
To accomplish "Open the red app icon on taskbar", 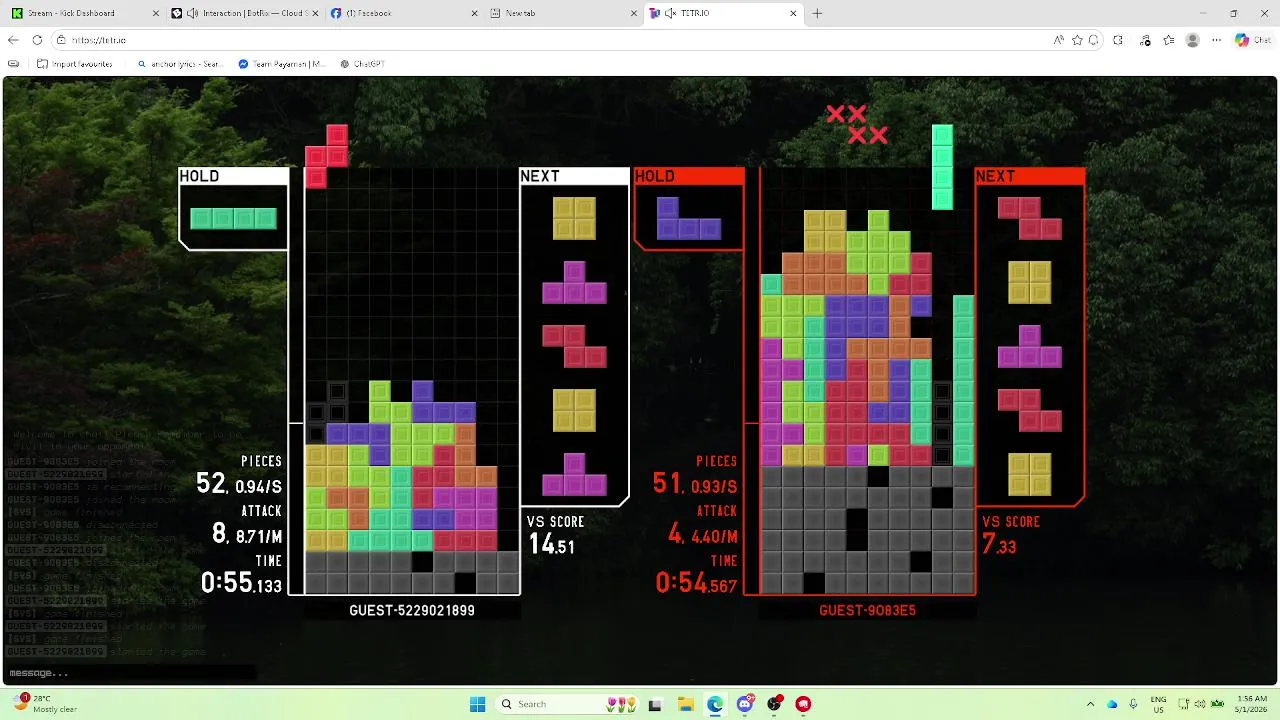I will [x=803, y=704].
